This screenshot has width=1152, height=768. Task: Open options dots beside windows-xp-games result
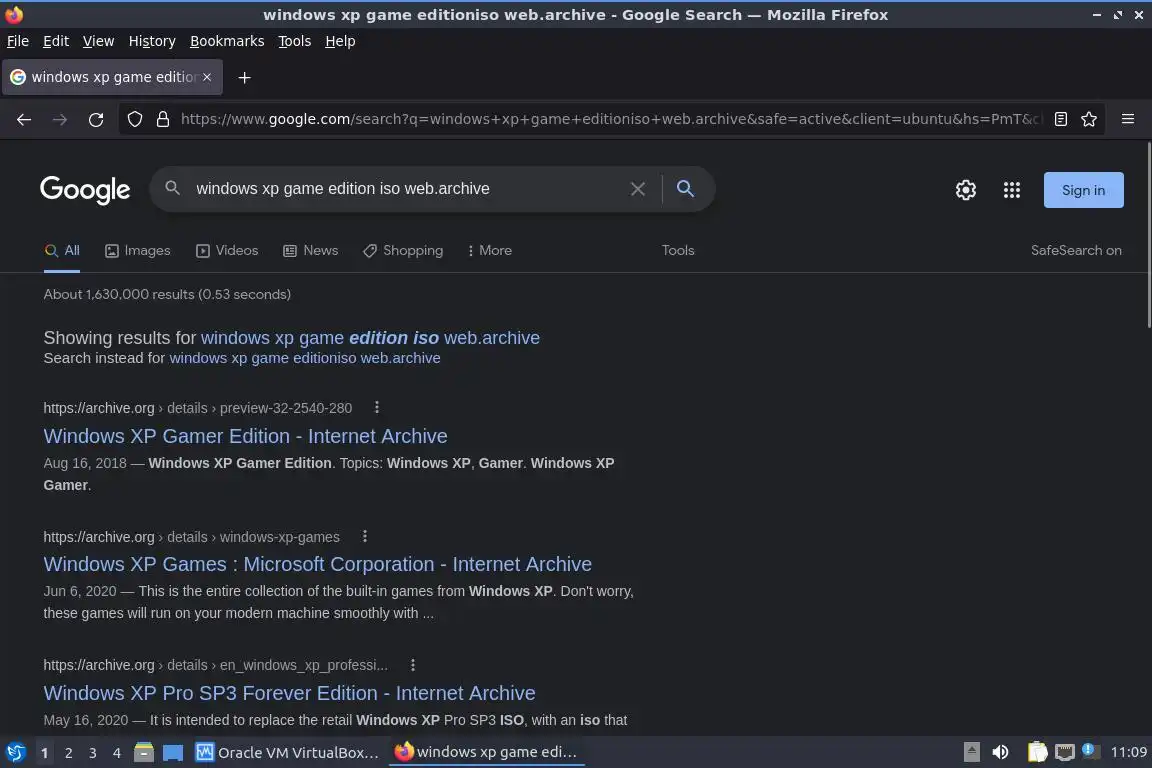click(x=364, y=536)
